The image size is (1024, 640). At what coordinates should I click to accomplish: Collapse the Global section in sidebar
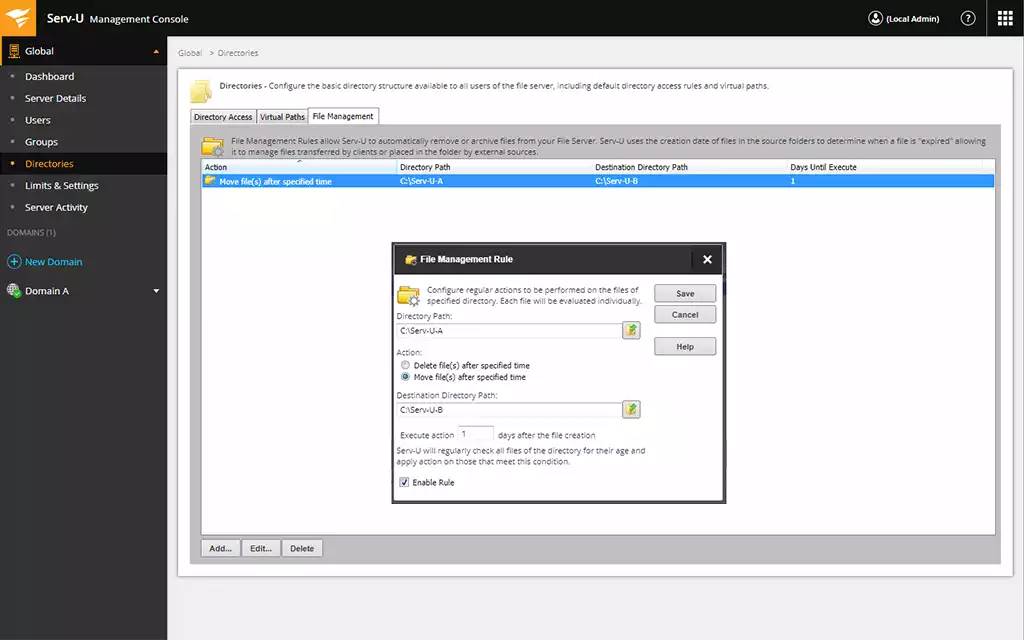pos(155,50)
